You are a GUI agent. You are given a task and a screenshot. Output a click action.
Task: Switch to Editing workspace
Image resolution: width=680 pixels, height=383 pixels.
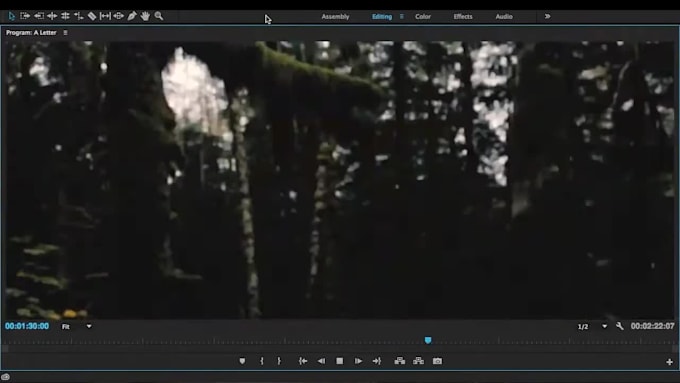[x=382, y=16]
